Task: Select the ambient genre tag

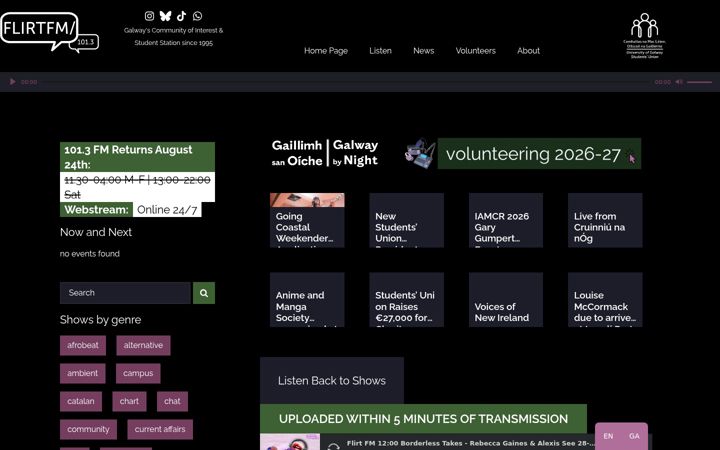Action: (x=83, y=373)
